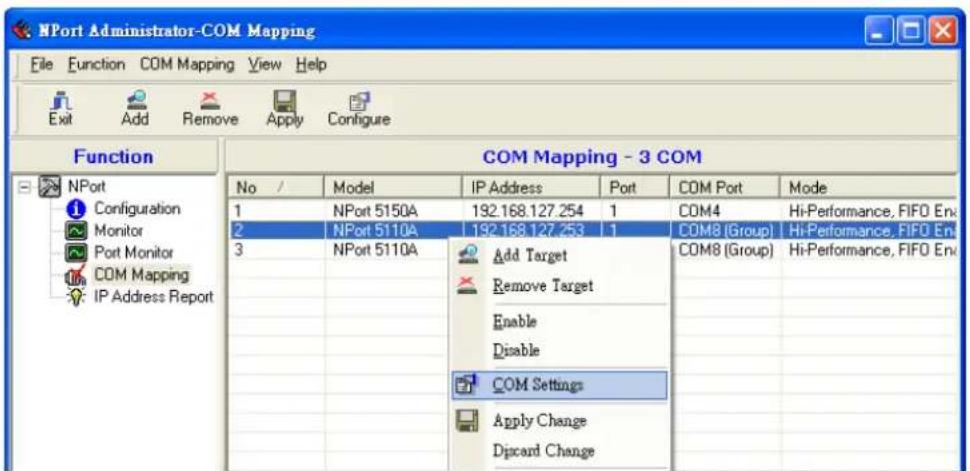Open the Function menu
This screenshot has height=471, width=970.
tap(96, 64)
